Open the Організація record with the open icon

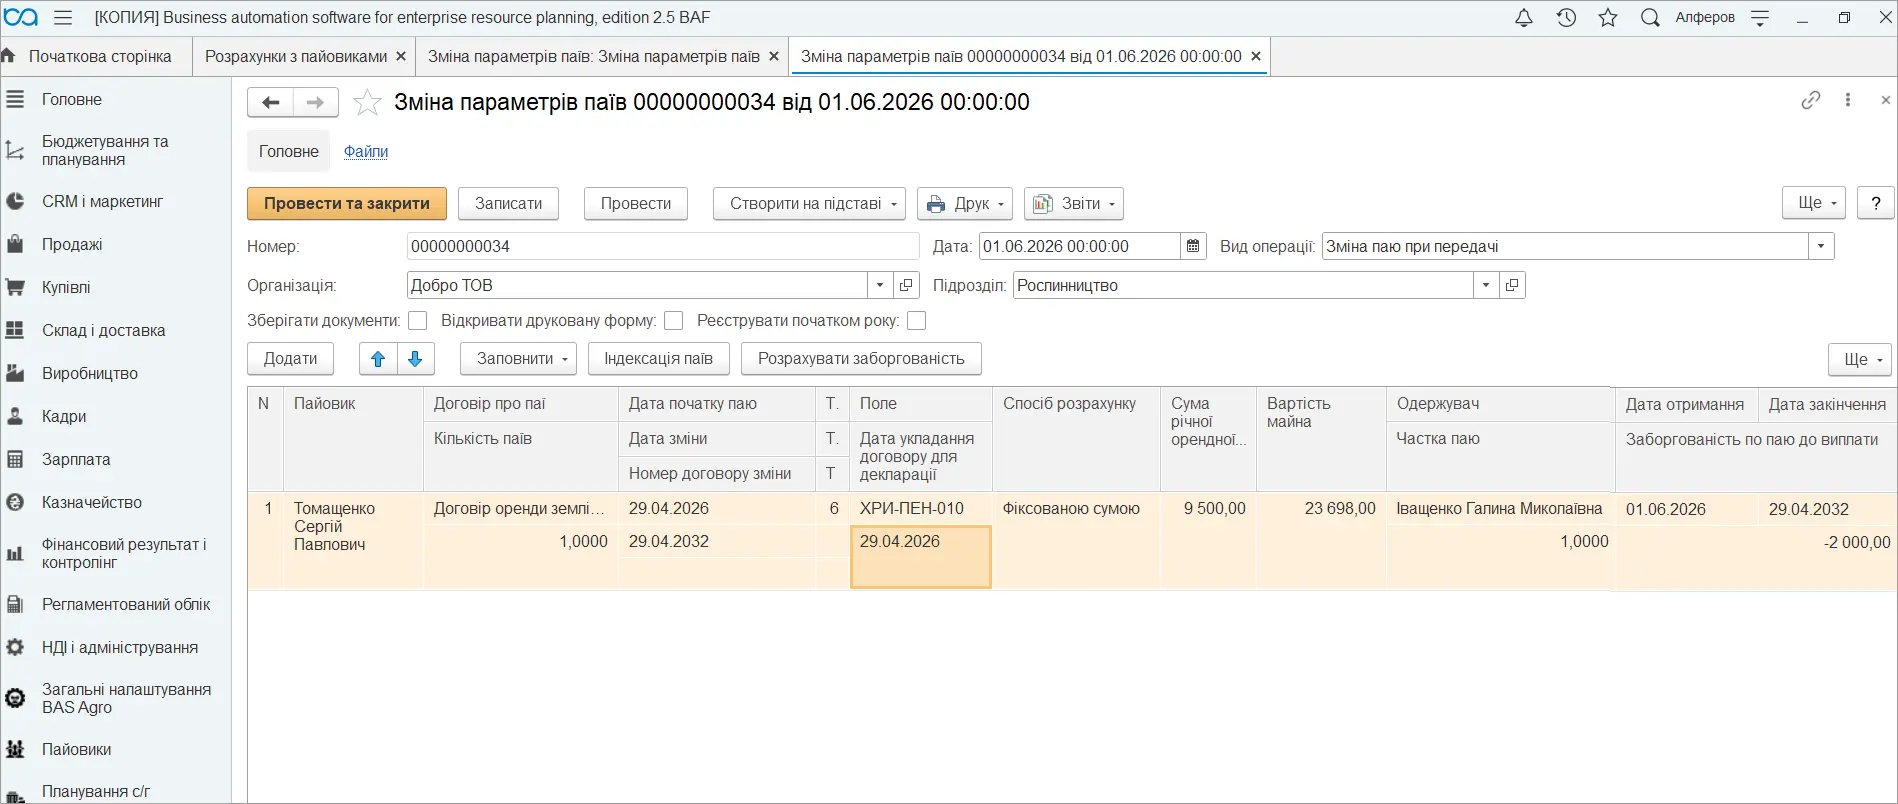tap(906, 285)
